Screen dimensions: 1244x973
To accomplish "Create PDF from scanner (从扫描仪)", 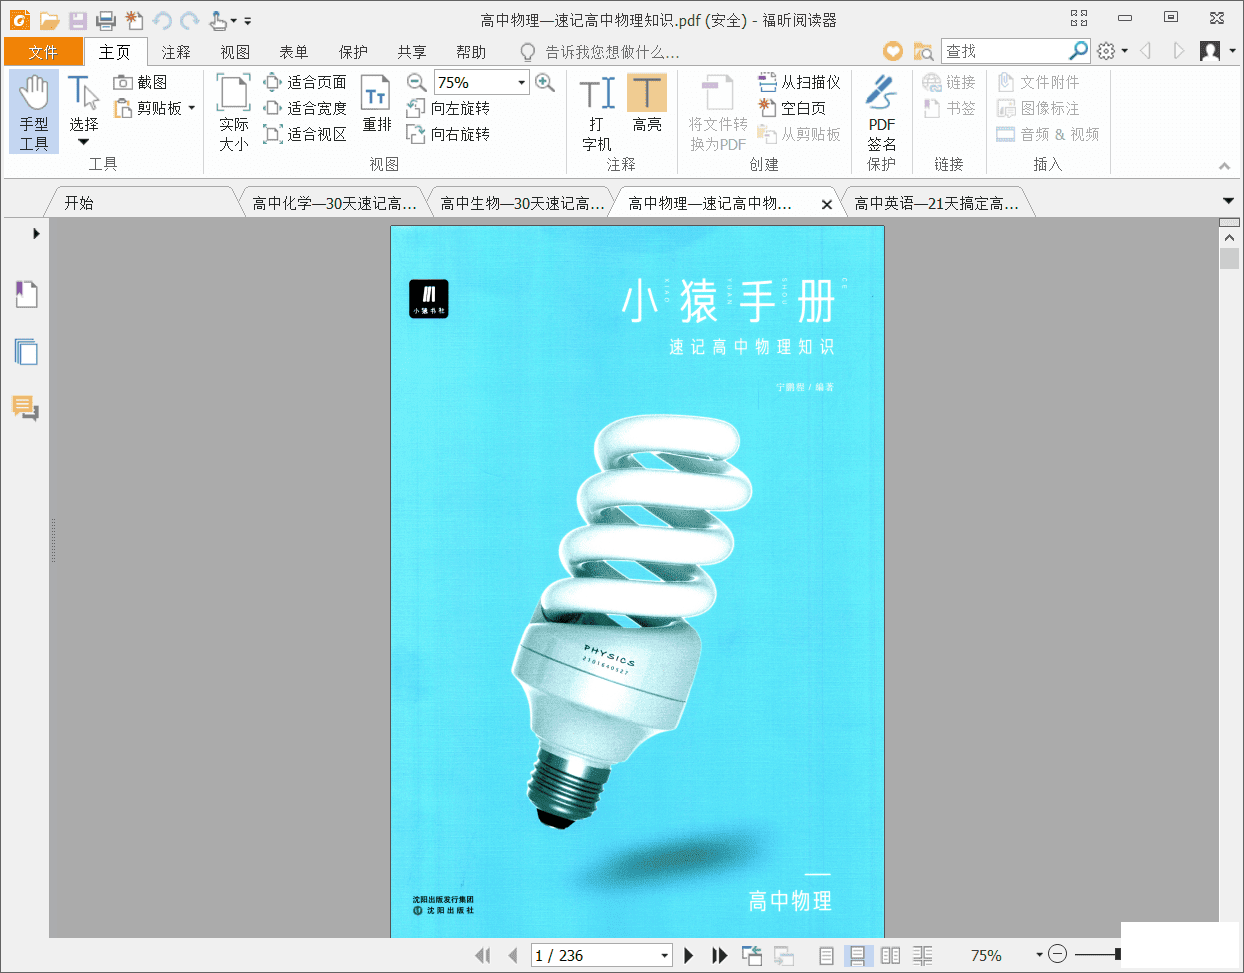I will click(799, 82).
